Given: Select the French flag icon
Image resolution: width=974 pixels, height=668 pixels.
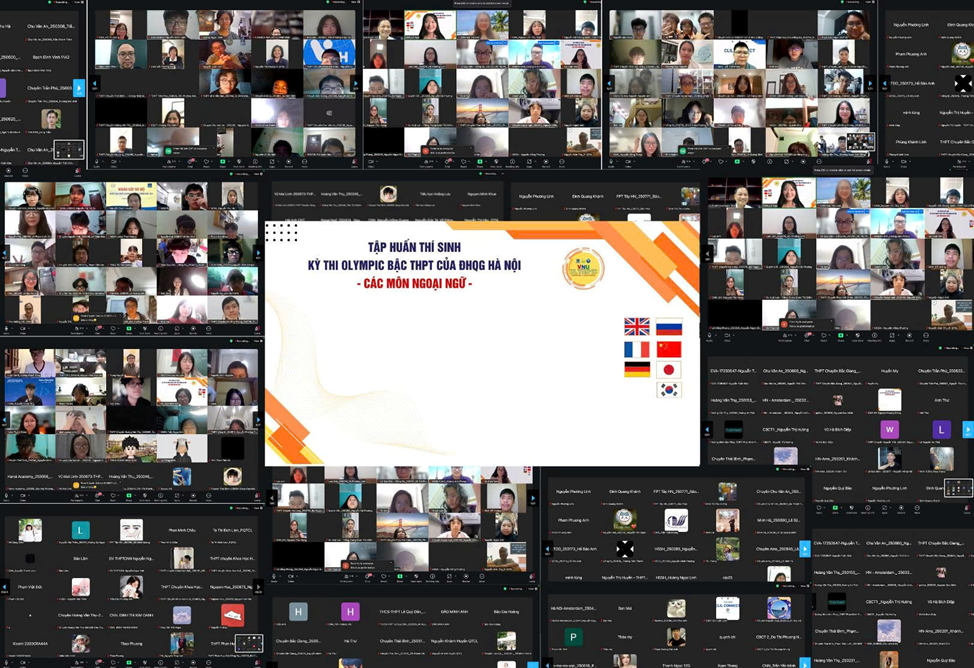Looking at the screenshot, I should point(637,349).
